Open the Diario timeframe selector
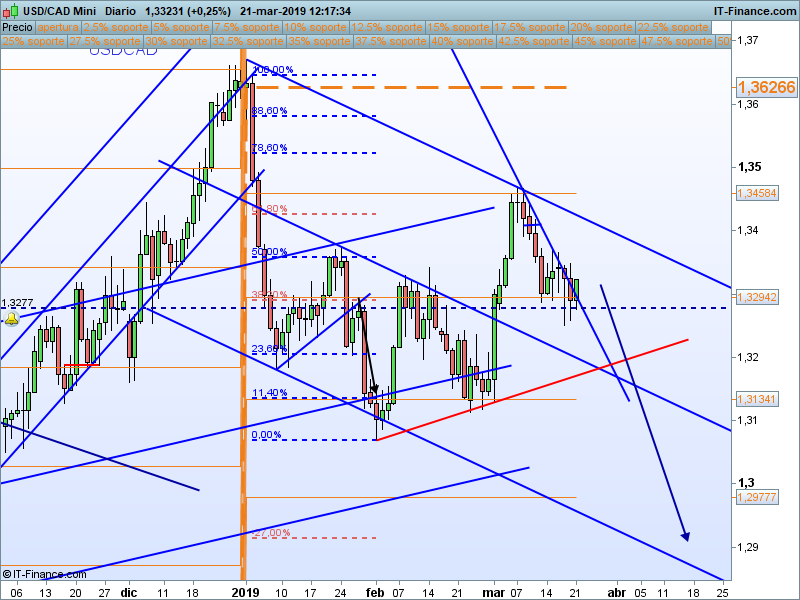This screenshot has height=600, width=800. 120,11
